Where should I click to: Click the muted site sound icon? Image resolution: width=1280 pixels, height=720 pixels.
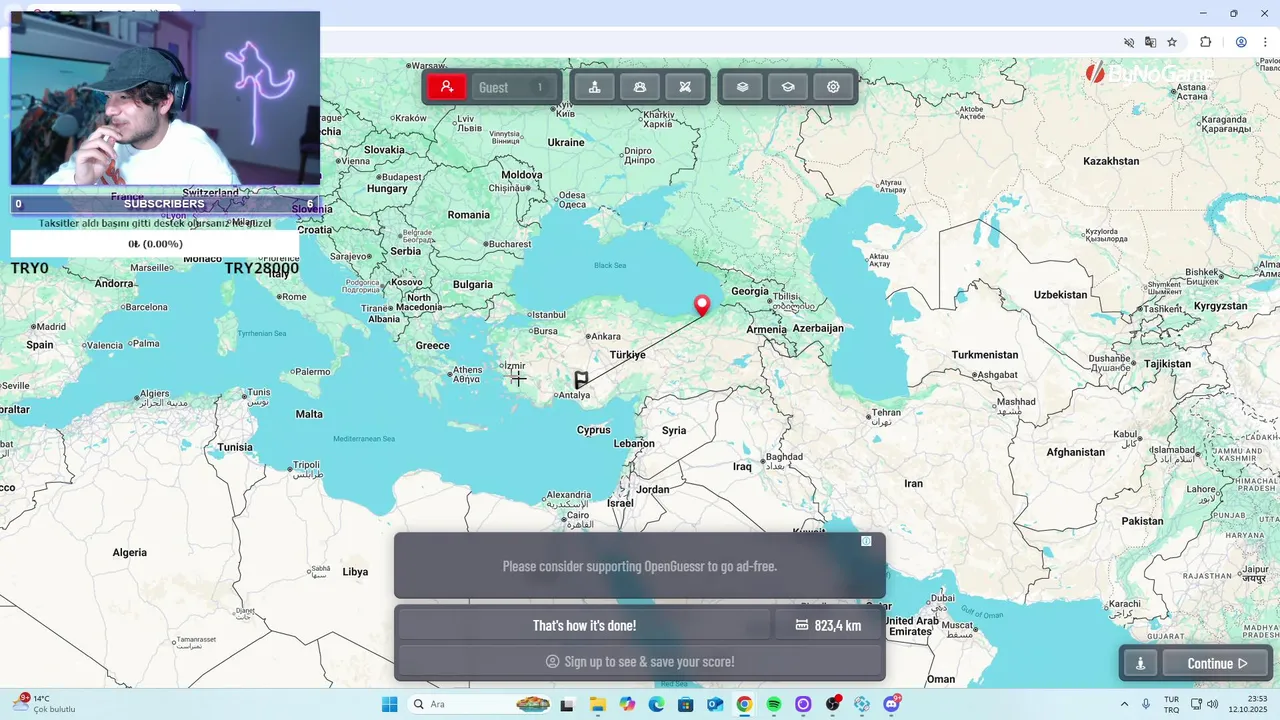click(x=1129, y=42)
